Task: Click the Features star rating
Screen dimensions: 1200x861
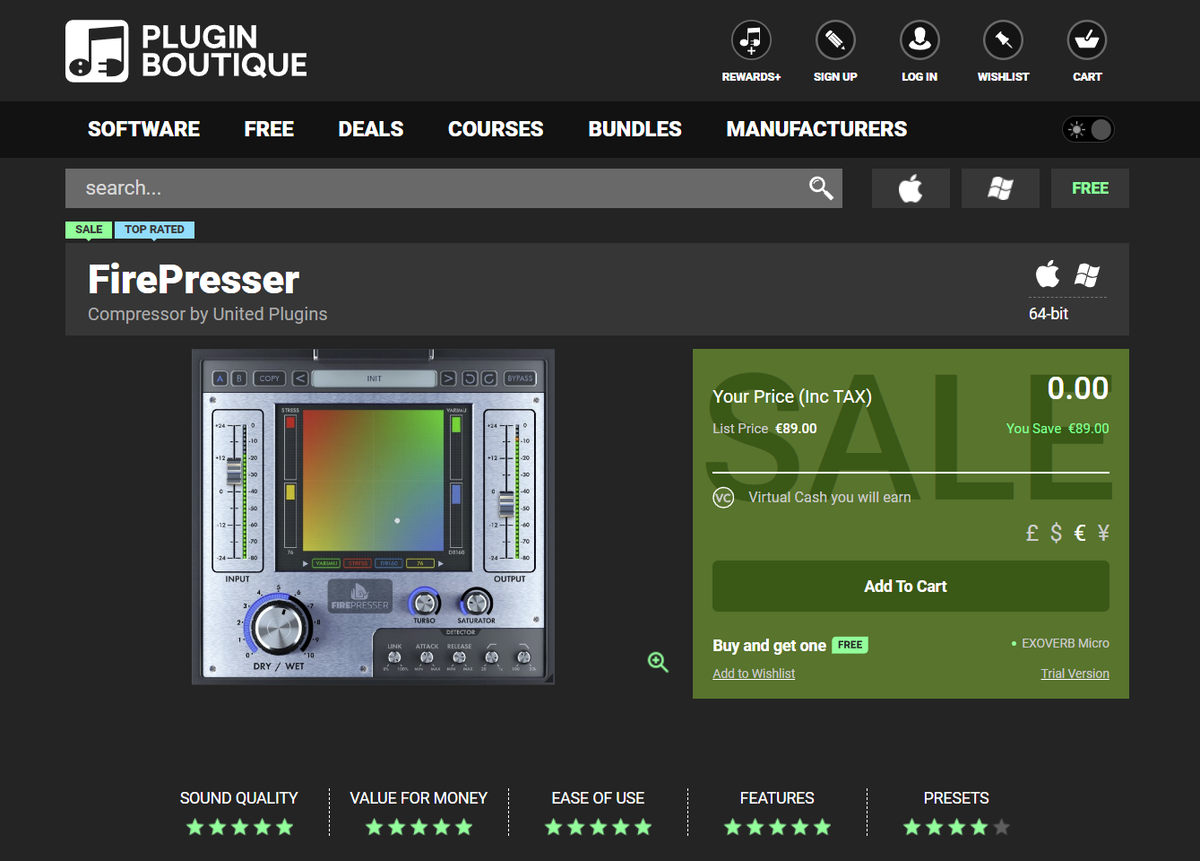Action: click(777, 827)
